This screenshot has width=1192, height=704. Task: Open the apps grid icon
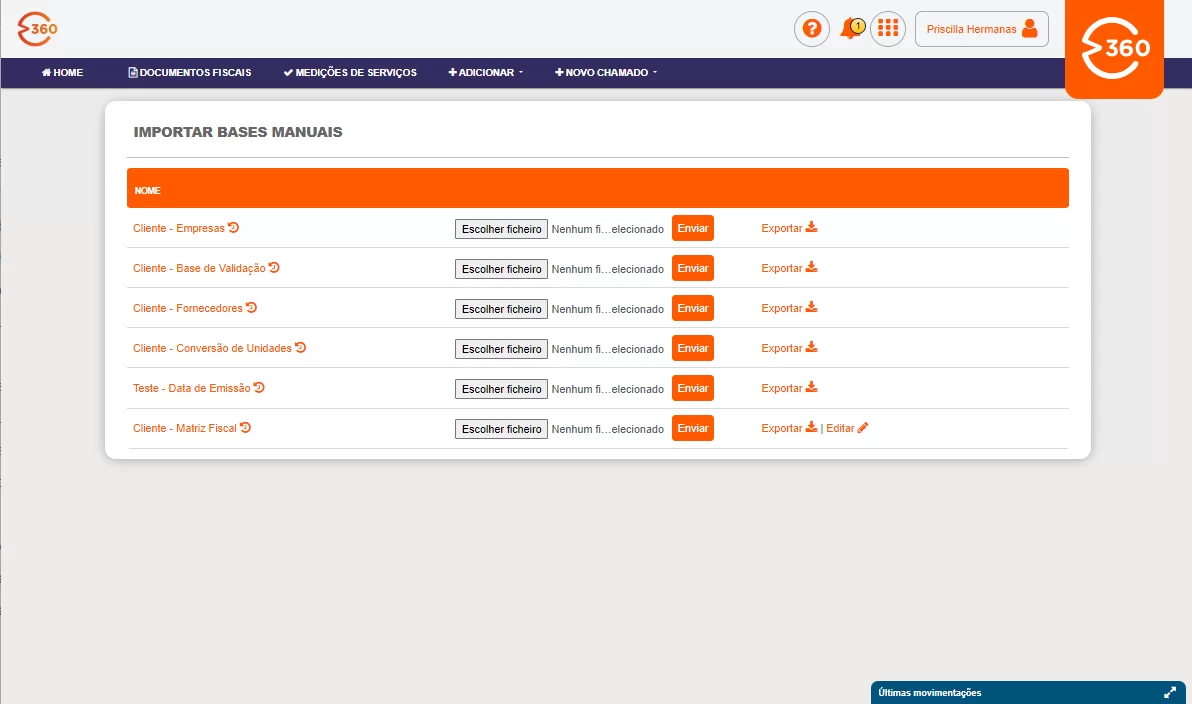[x=887, y=29]
